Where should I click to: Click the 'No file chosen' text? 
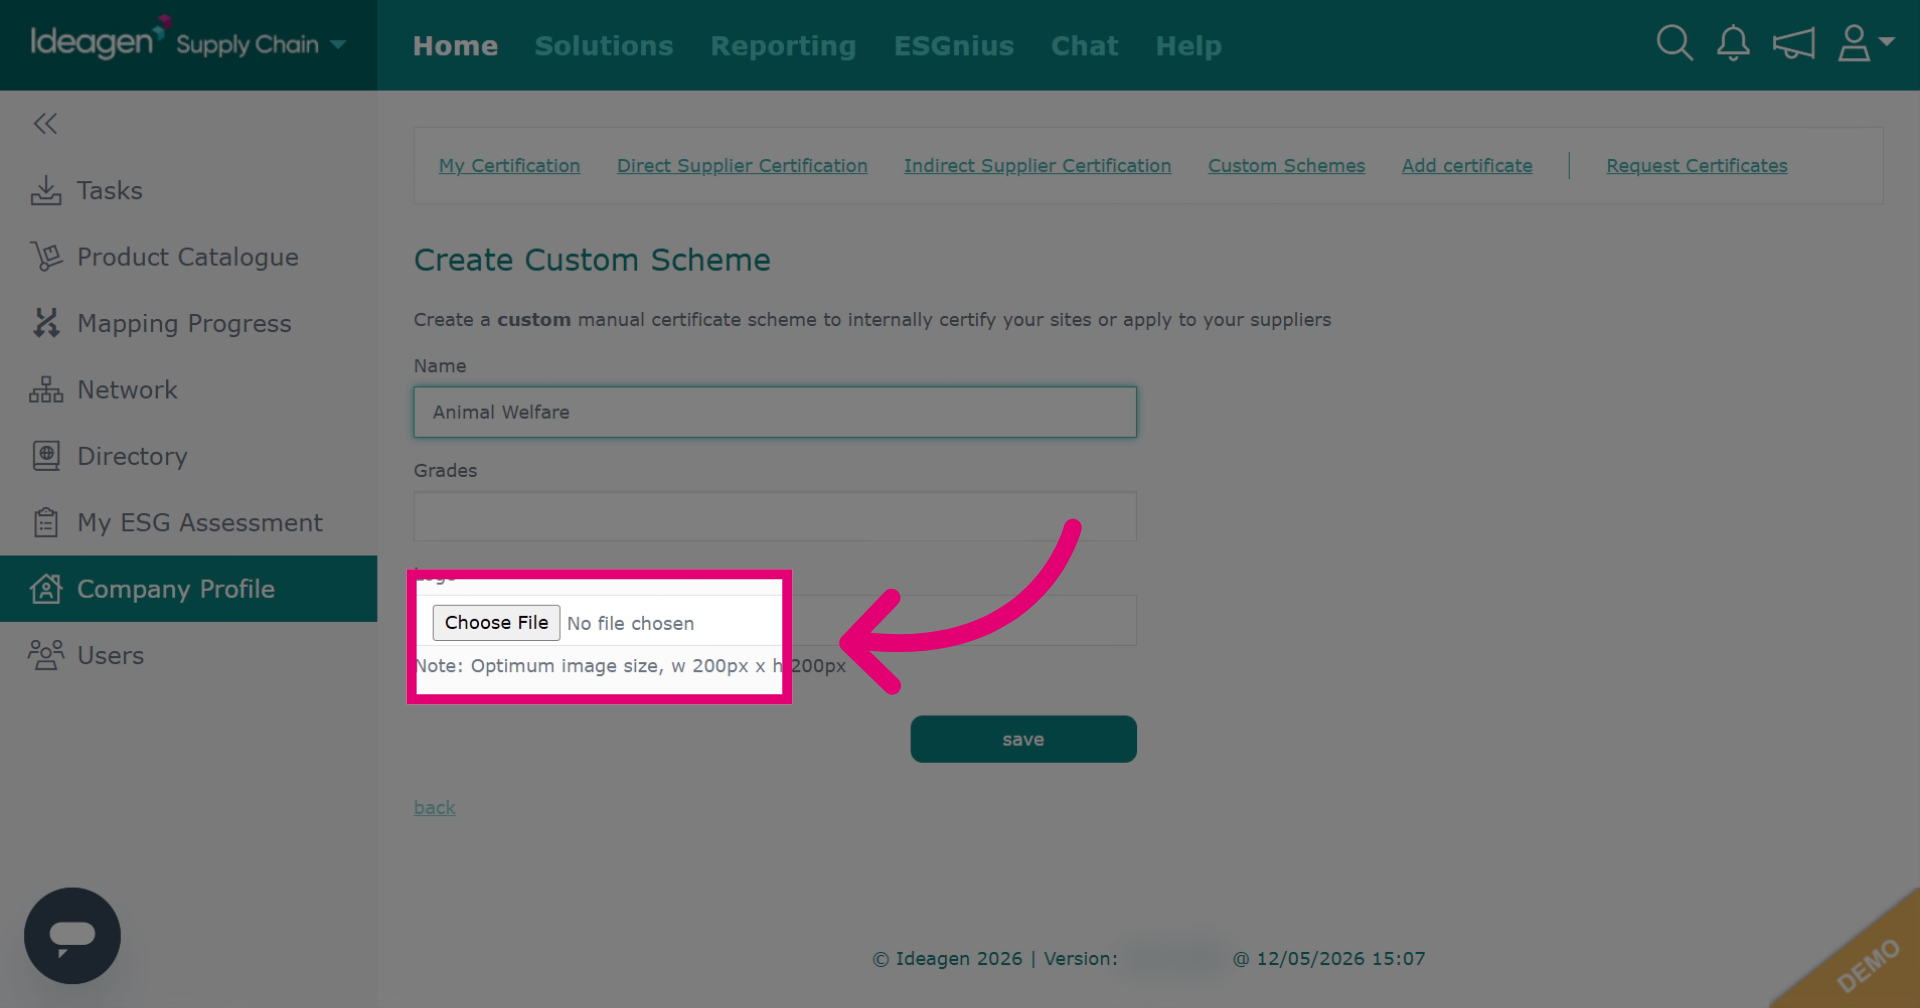(630, 623)
